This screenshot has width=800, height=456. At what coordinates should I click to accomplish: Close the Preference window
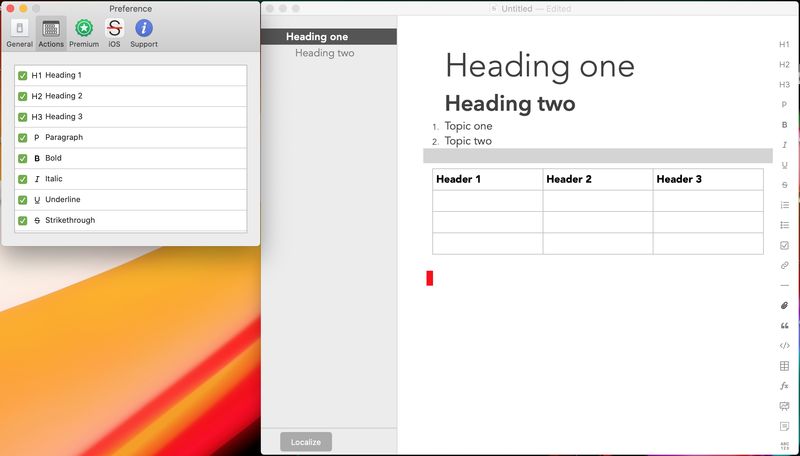pyautogui.click(x=10, y=9)
